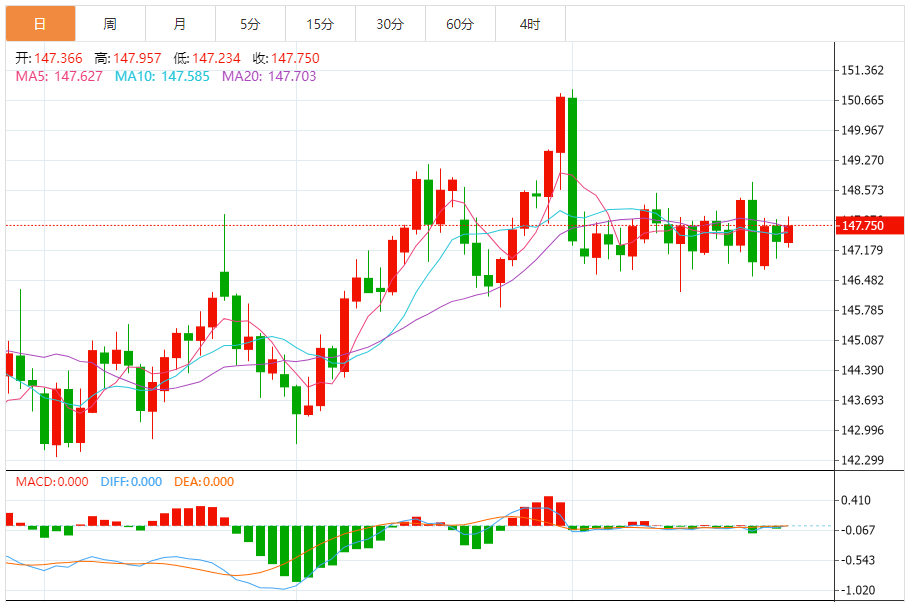The image size is (907, 602).
Task: Click the 142.996 price axis label
Action: coord(862,430)
